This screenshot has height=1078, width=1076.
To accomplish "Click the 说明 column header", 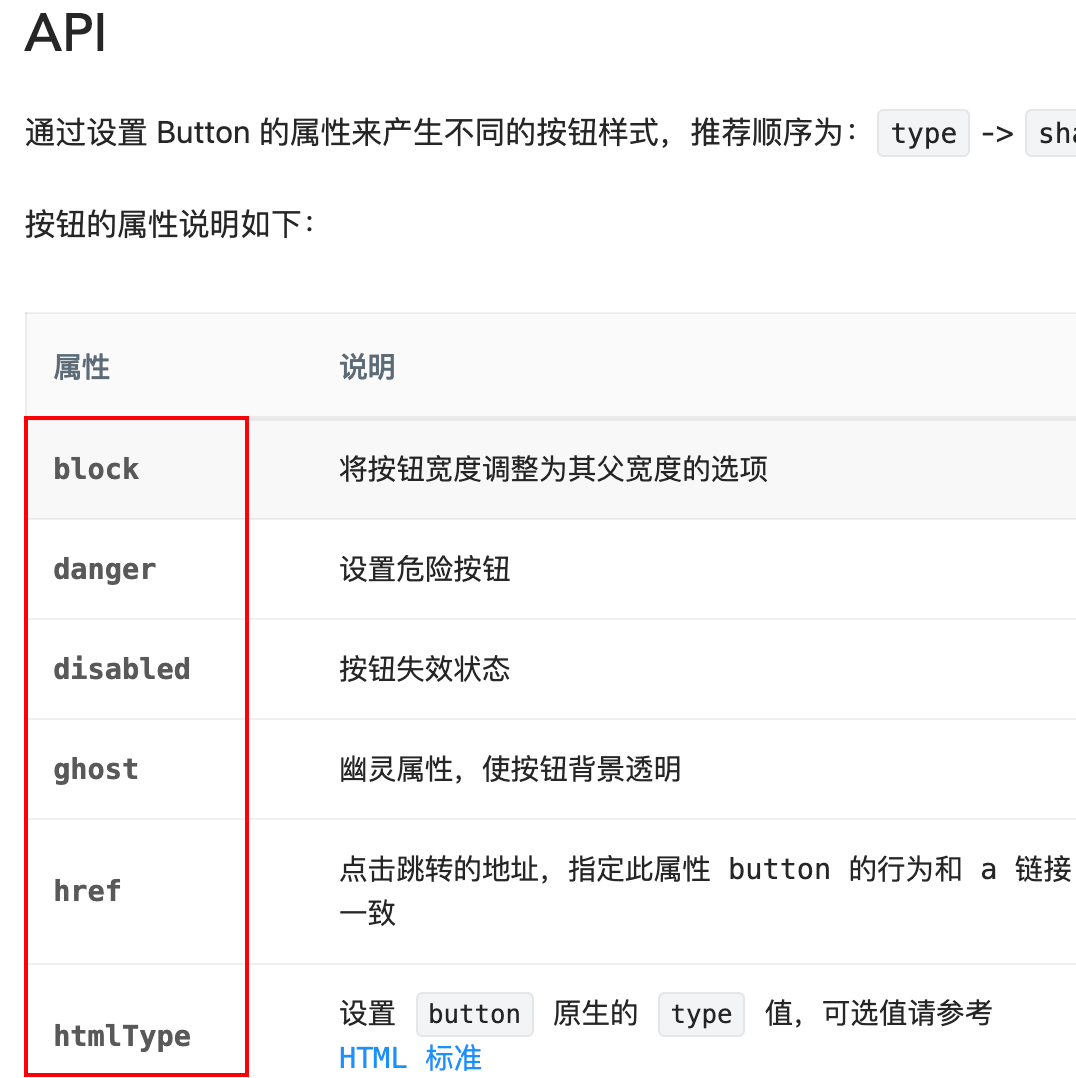I will pyautogui.click(x=368, y=366).
